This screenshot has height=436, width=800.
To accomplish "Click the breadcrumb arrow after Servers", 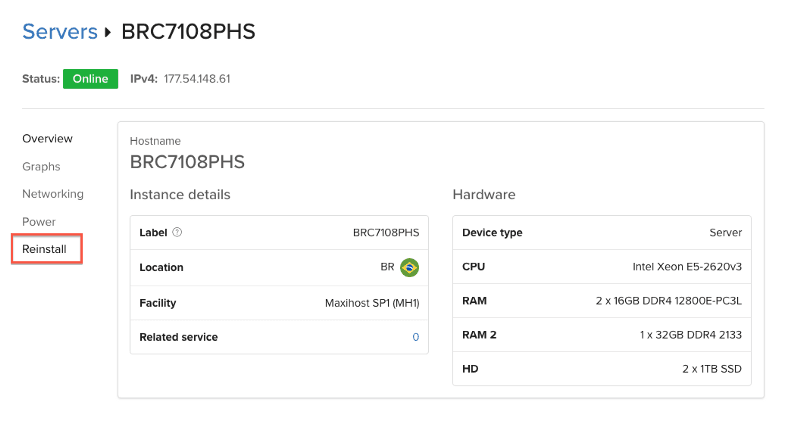I will point(108,32).
